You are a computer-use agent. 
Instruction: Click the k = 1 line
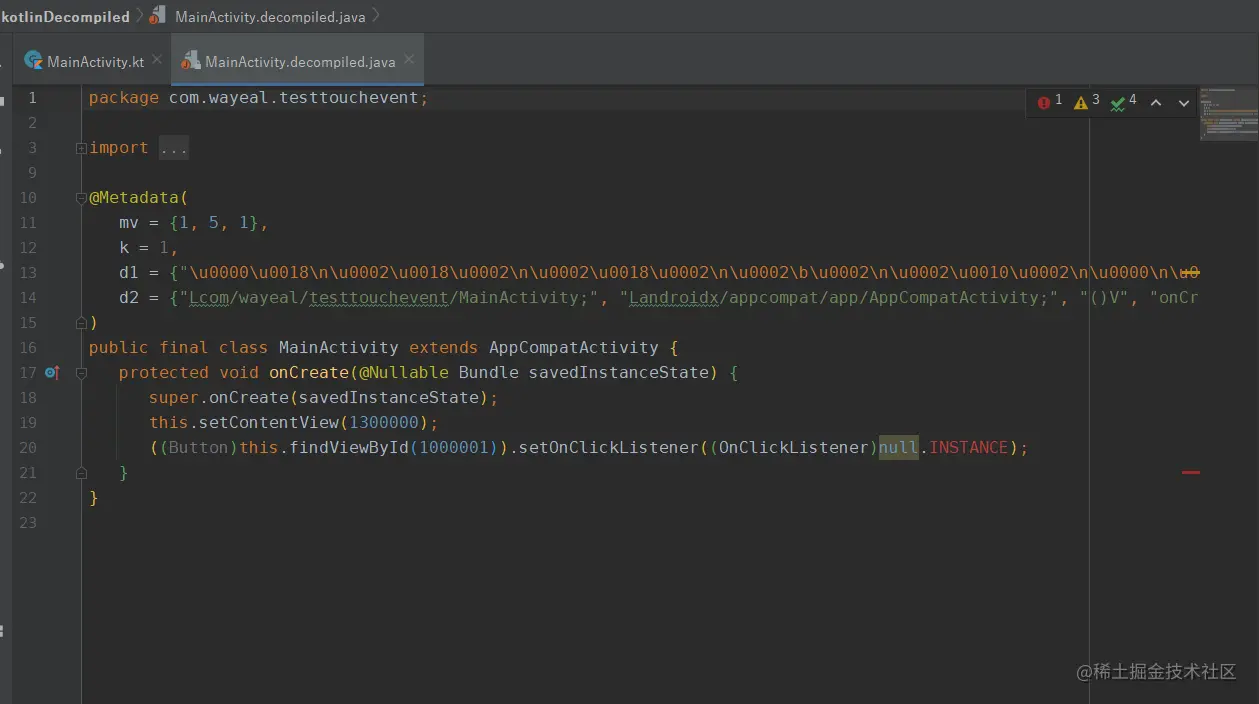(x=149, y=248)
